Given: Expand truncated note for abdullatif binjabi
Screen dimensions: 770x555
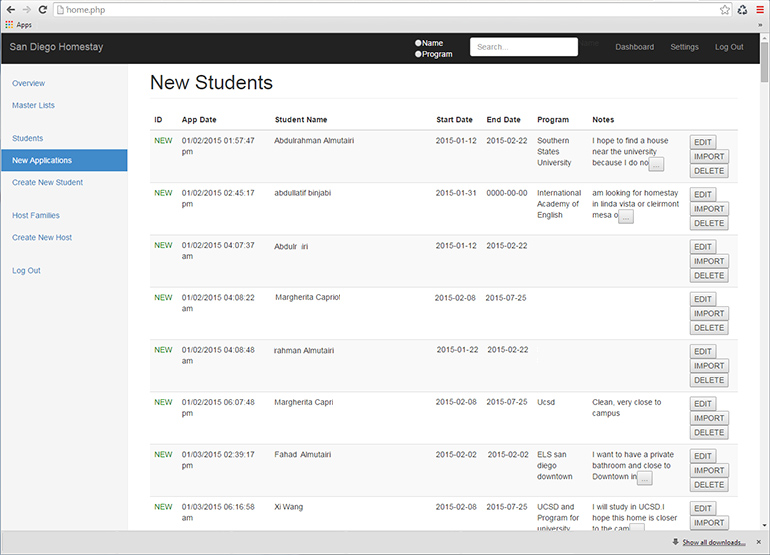Looking at the screenshot, I should point(626,216).
